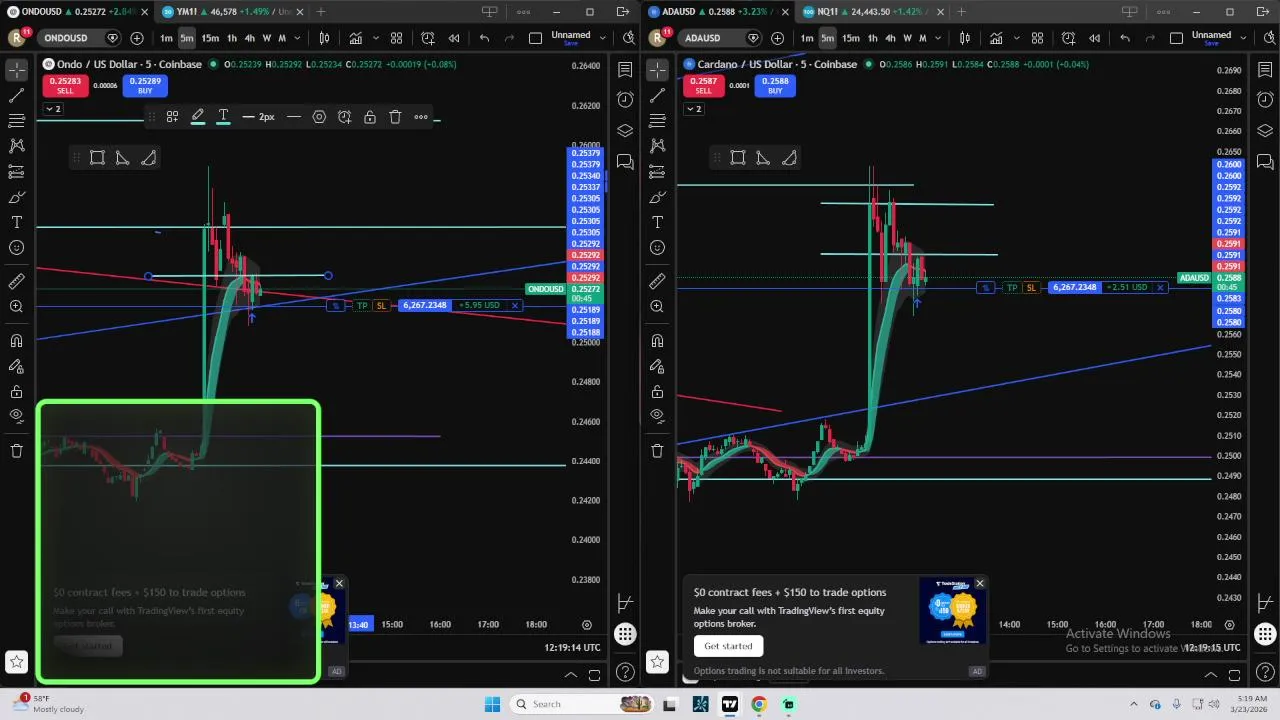
Task: Select zoom in tool in ONDOUSD window
Action: coord(17,307)
